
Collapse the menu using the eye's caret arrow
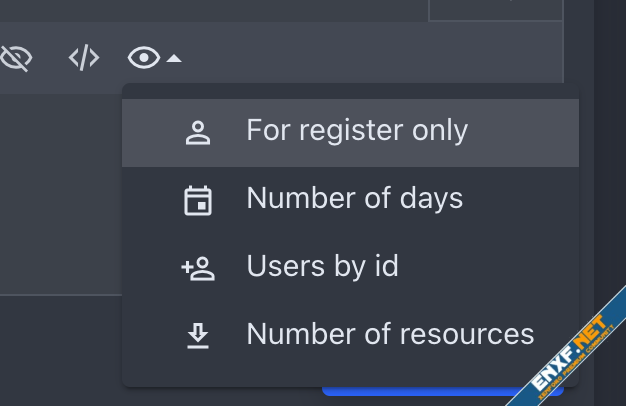174,59
